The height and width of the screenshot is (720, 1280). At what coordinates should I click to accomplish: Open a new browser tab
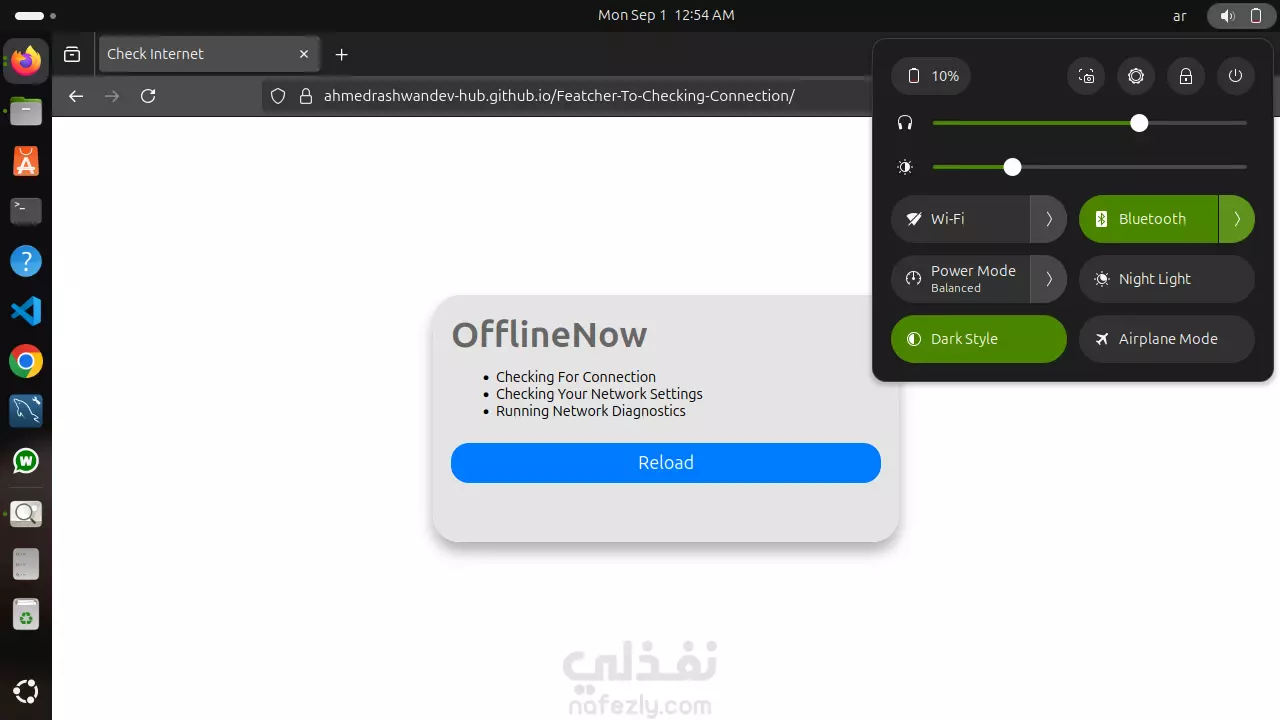342,54
